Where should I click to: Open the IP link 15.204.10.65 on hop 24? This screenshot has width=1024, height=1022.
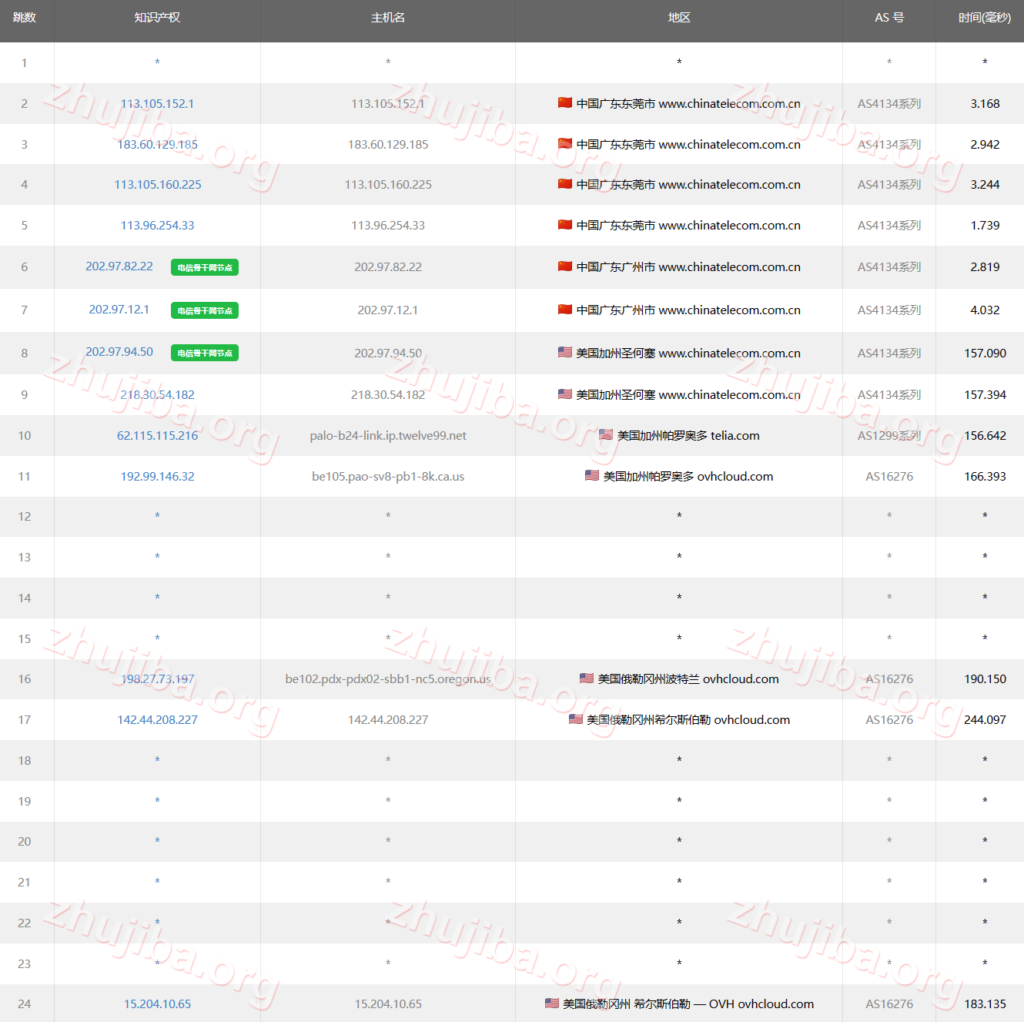(157, 1004)
